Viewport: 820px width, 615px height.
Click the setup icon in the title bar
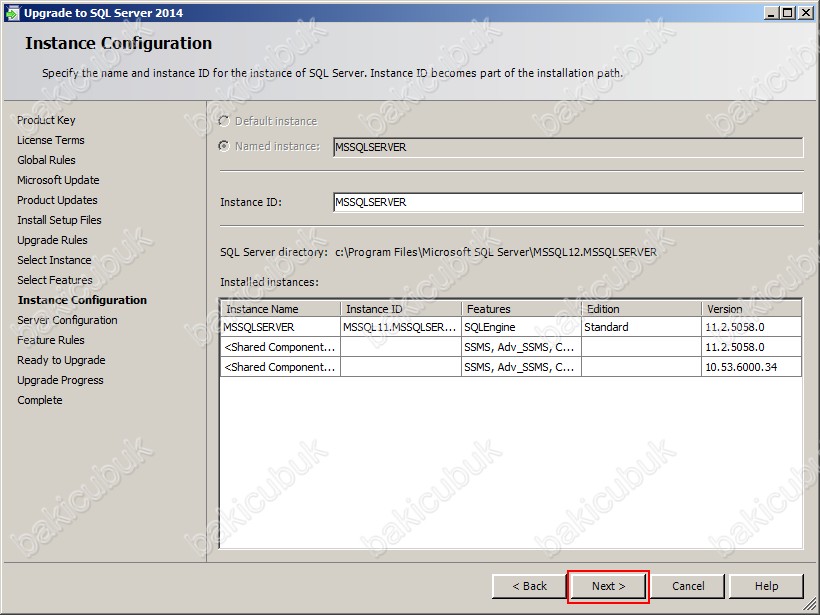pos(12,13)
